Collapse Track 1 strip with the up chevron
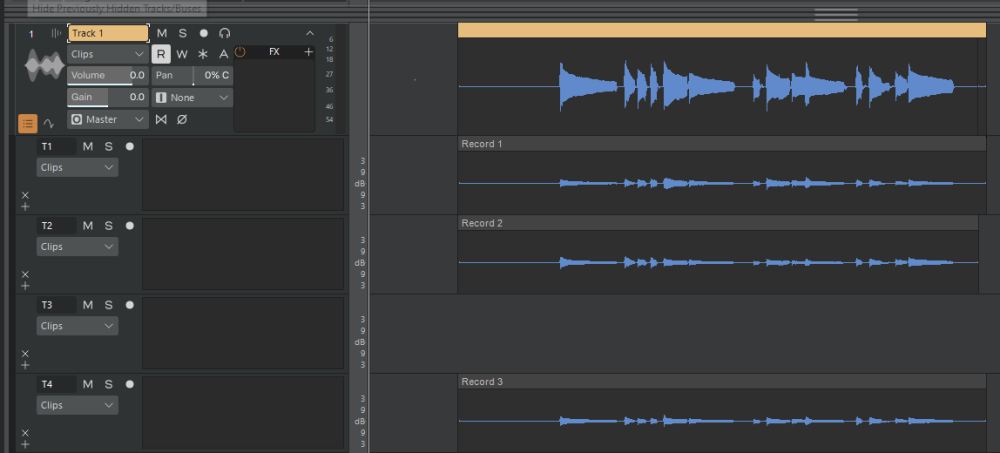This screenshot has width=1000, height=453. 310,33
